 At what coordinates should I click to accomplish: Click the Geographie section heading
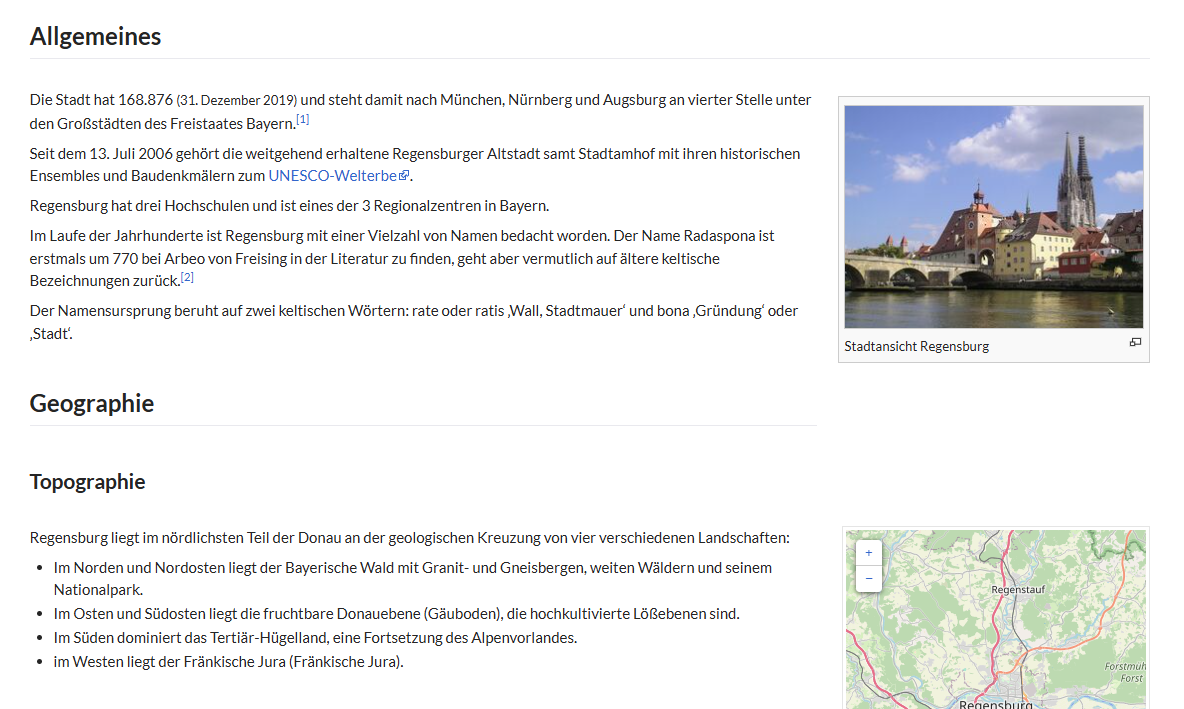coord(92,404)
